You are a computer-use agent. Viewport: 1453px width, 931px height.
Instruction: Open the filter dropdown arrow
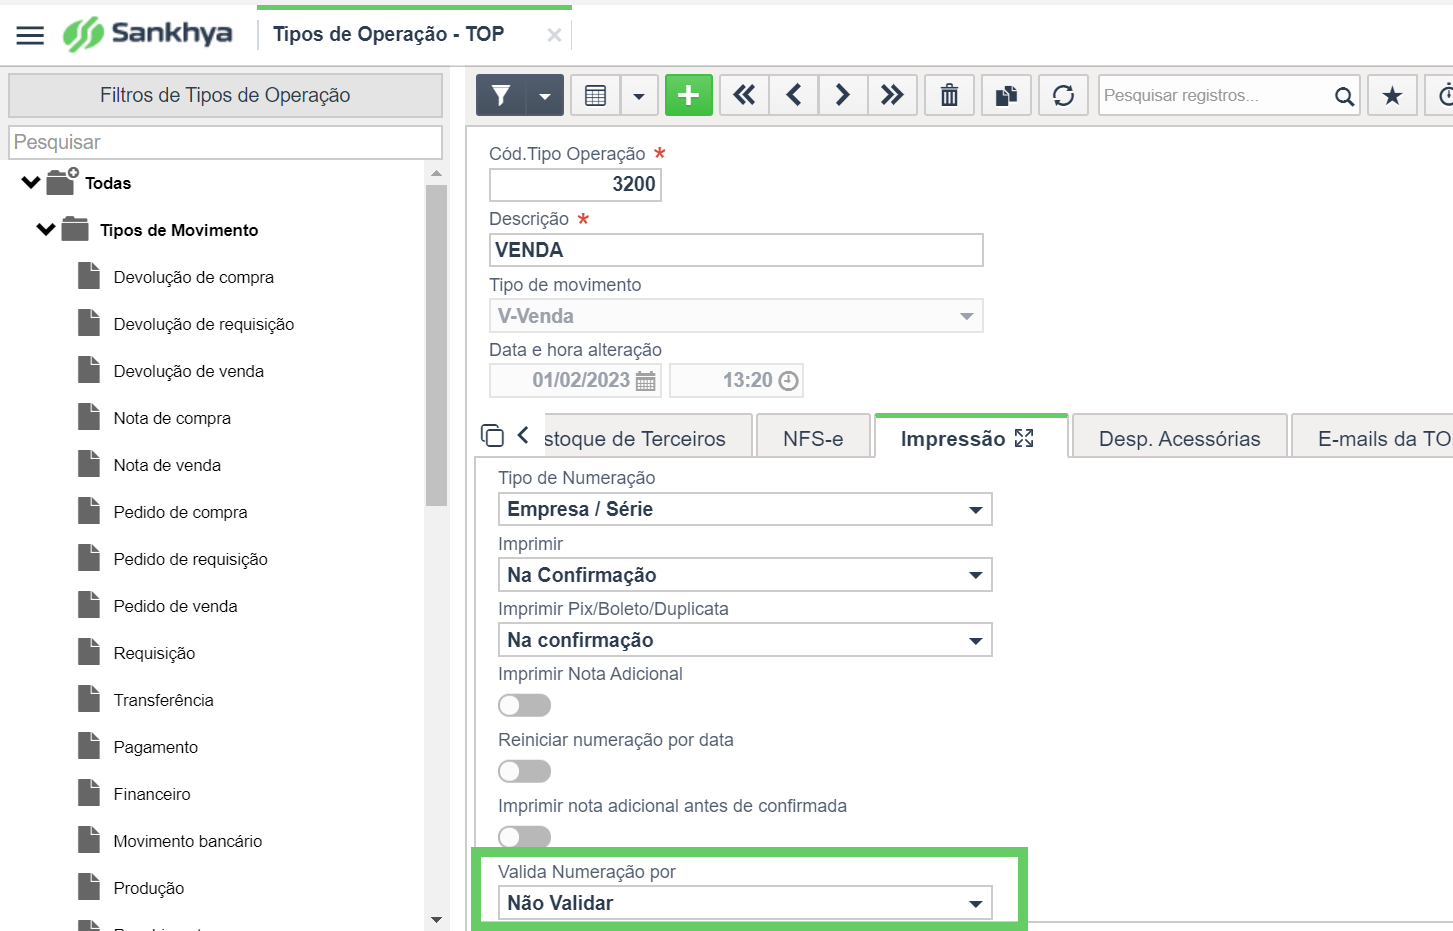(x=545, y=96)
